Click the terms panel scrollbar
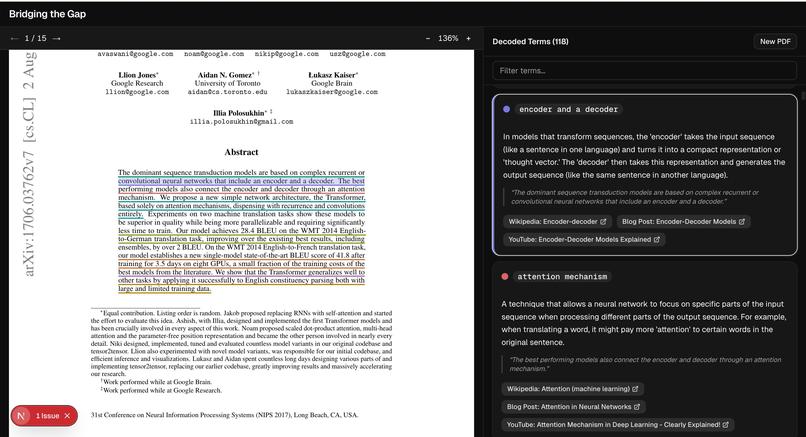The image size is (806, 437). pyautogui.click(x=803, y=97)
